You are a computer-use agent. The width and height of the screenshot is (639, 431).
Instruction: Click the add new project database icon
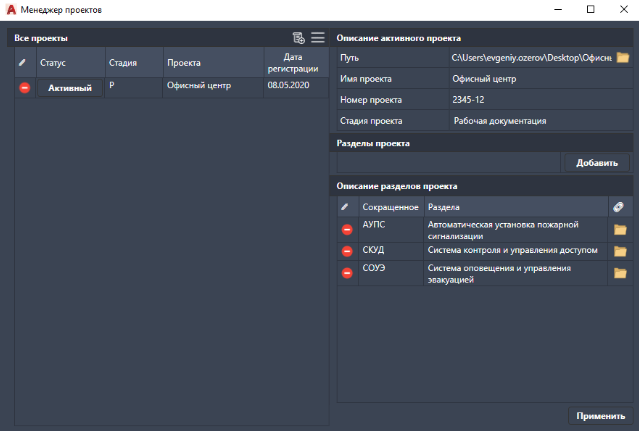tap(299, 38)
